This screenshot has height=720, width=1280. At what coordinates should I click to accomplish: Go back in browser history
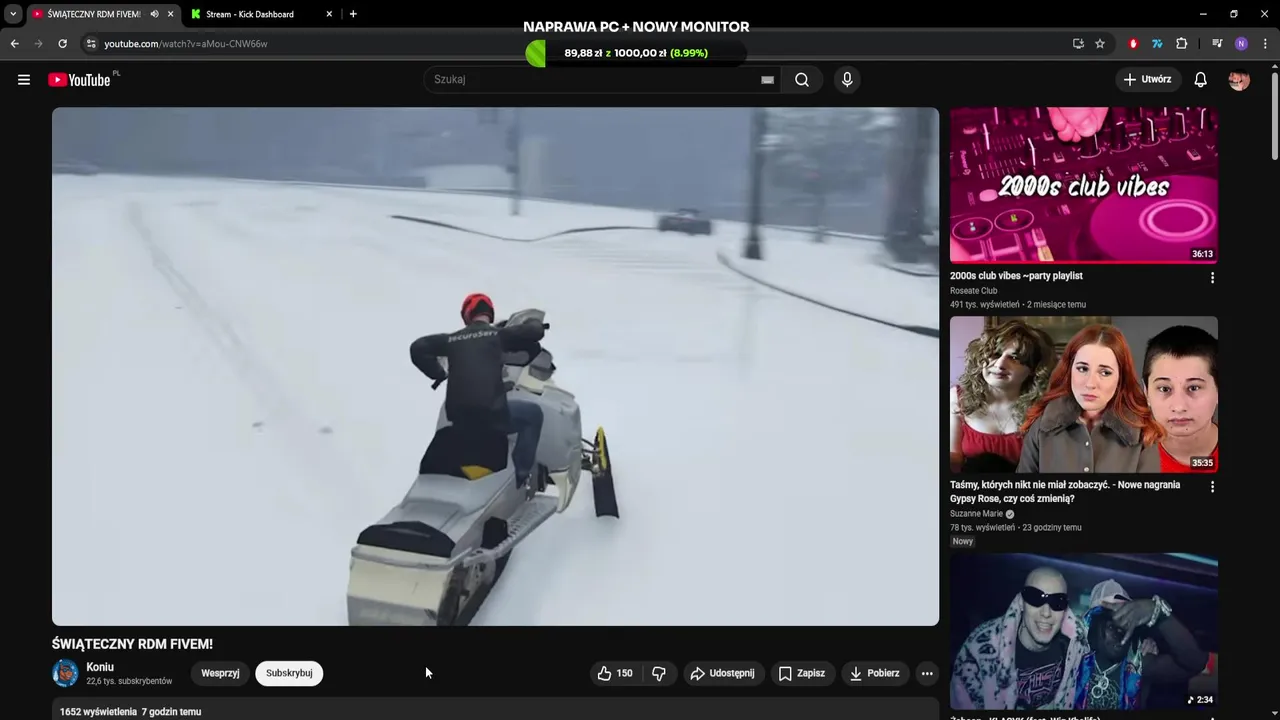14,44
